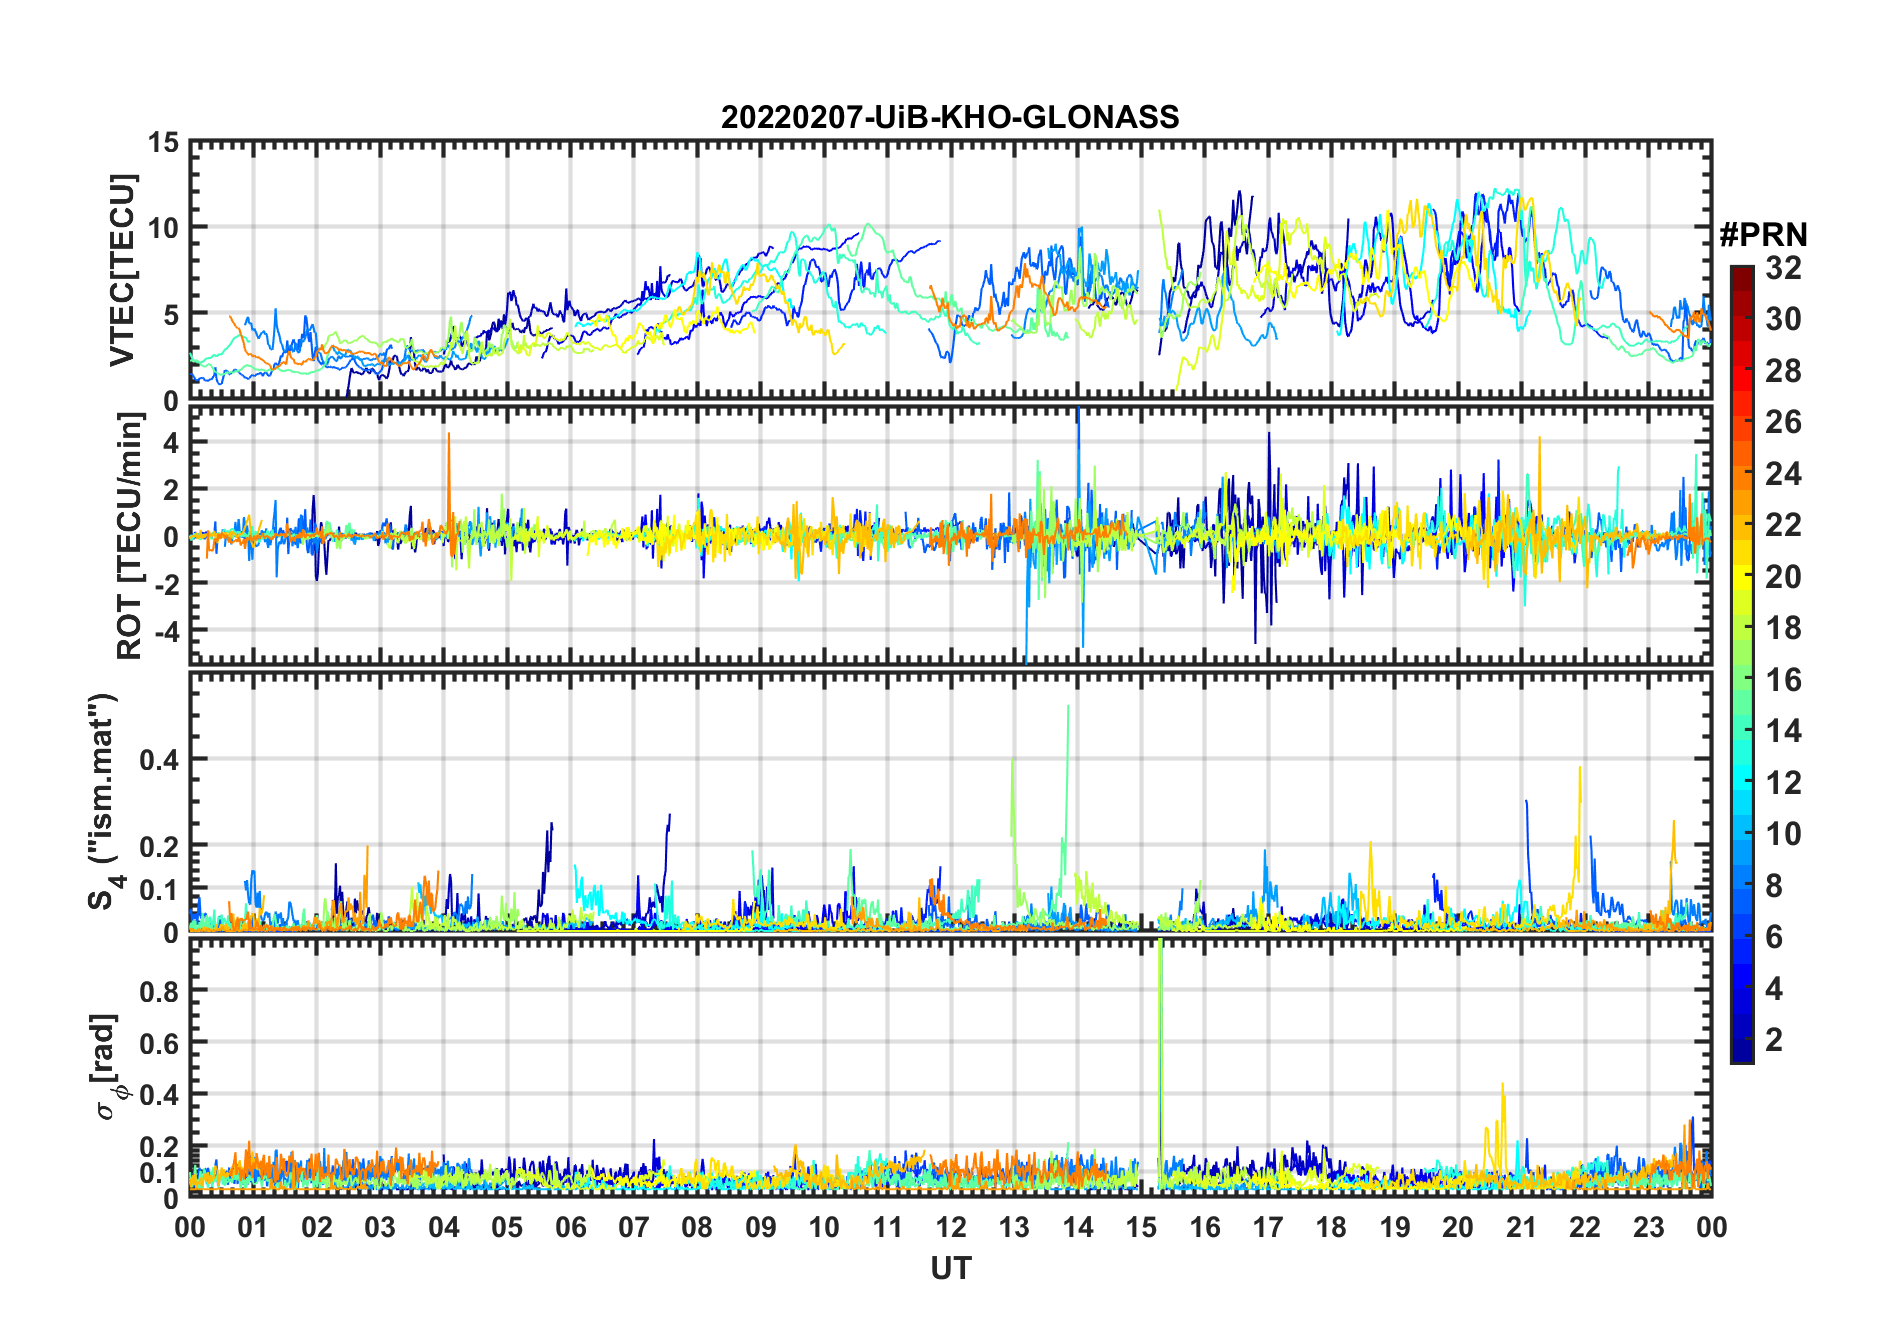Select colorbar tick label 28

coord(1784,371)
